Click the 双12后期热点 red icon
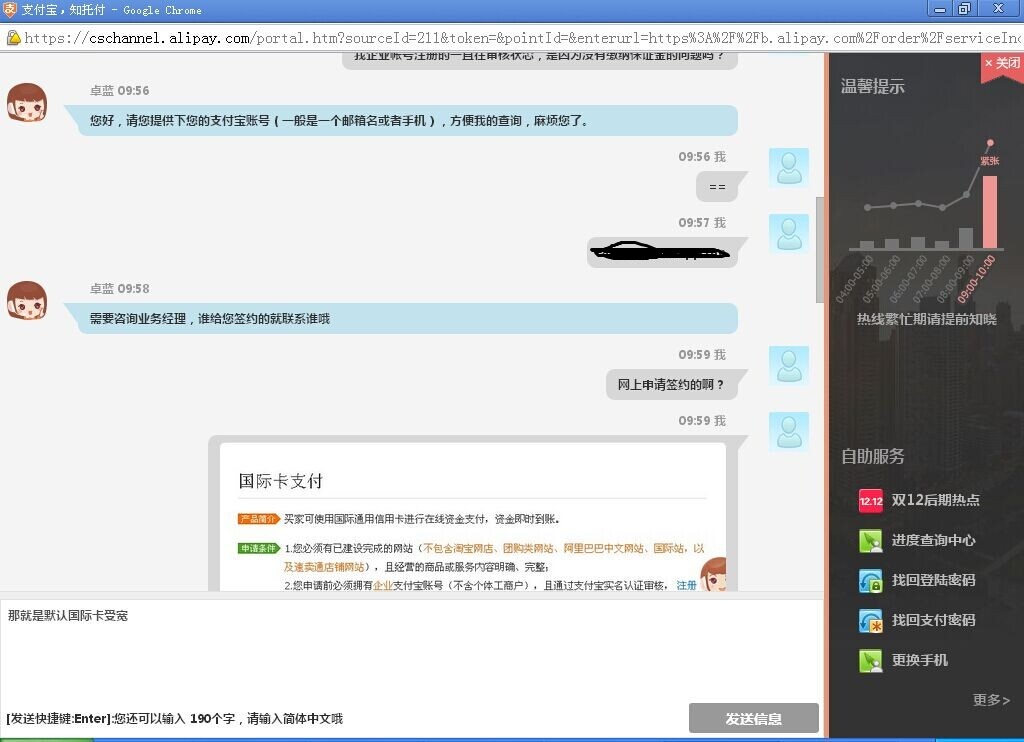This screenshot has width=1024, height=742. 871,500
